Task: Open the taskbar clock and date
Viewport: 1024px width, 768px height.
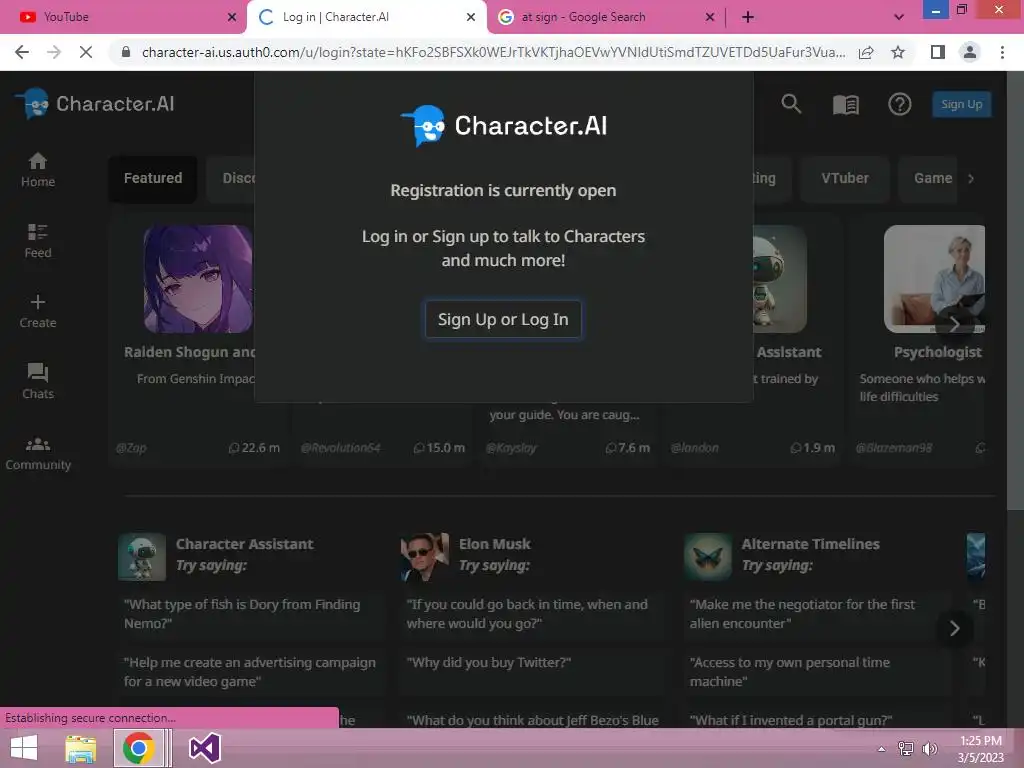Action: tap(980, 749)
